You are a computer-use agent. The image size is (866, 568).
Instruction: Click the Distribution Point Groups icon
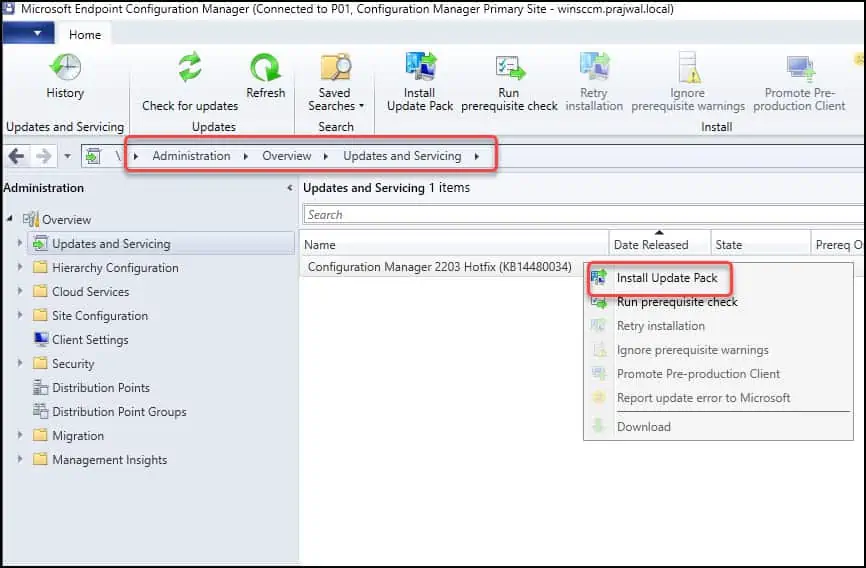[40, 411]
